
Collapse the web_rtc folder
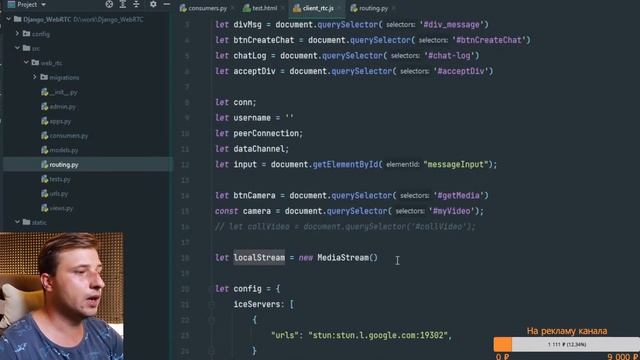[x=26, y=62]
